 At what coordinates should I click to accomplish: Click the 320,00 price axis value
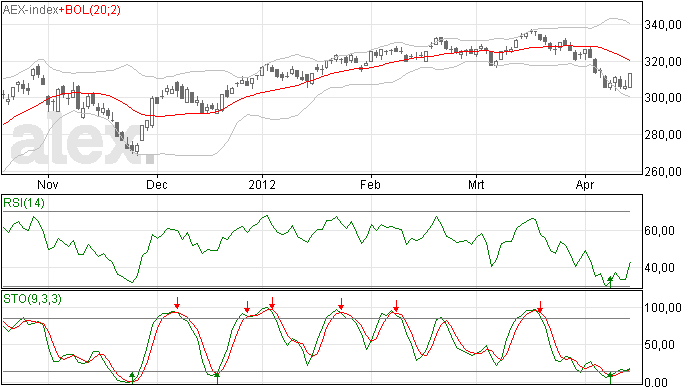pyautogui.click(x=663, y=62)
